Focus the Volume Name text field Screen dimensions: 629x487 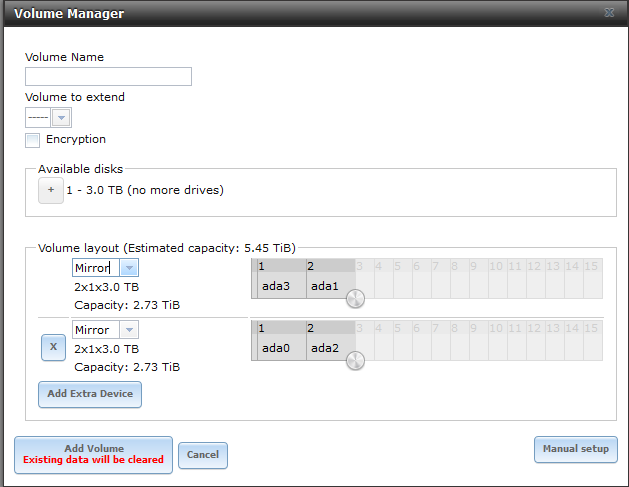click(108, 77)
